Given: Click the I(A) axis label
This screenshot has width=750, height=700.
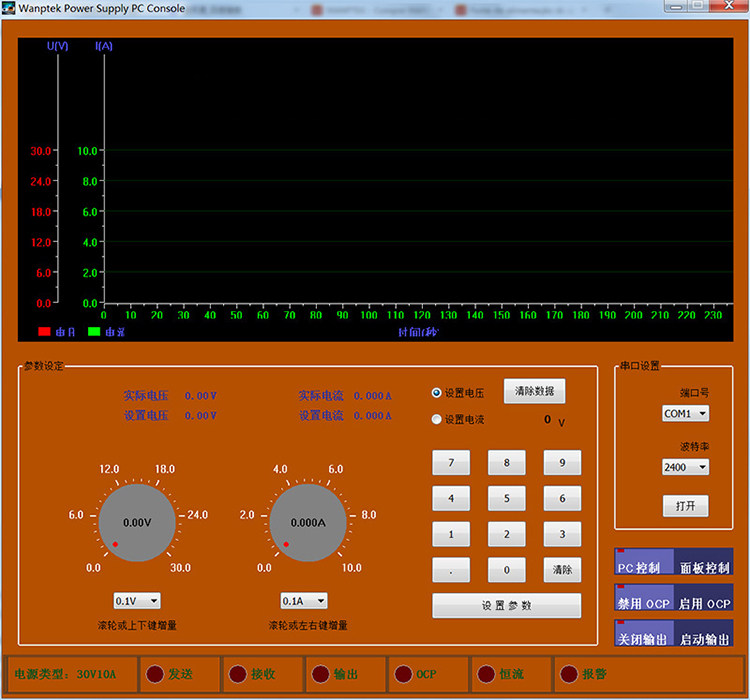Looking at the screenshot, I should 104,46.
